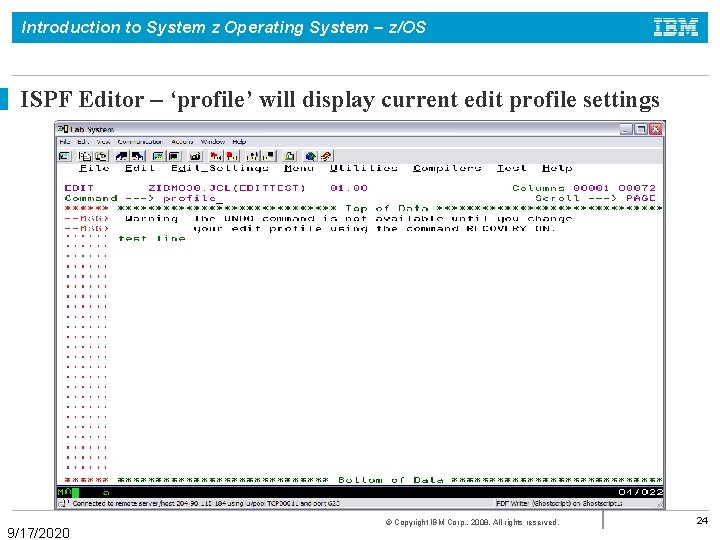Click the MA session indicator in status line

click(64, 492)
